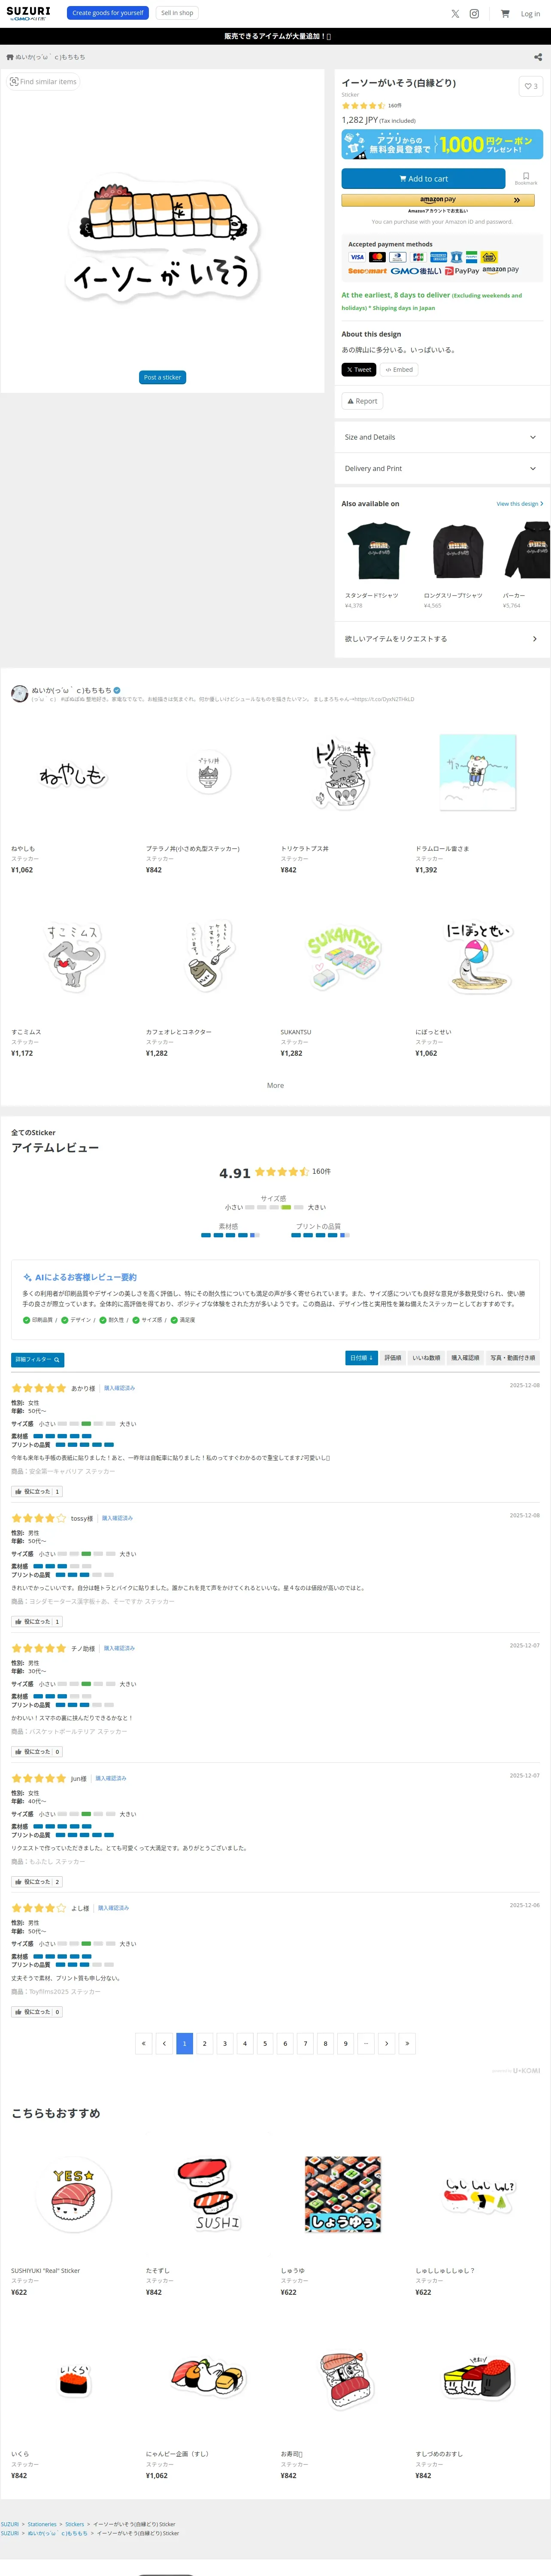Sort reviews by 日付順
Image resolution: width=551 pixels, height=2576 pixels.
pos(361,1358)
